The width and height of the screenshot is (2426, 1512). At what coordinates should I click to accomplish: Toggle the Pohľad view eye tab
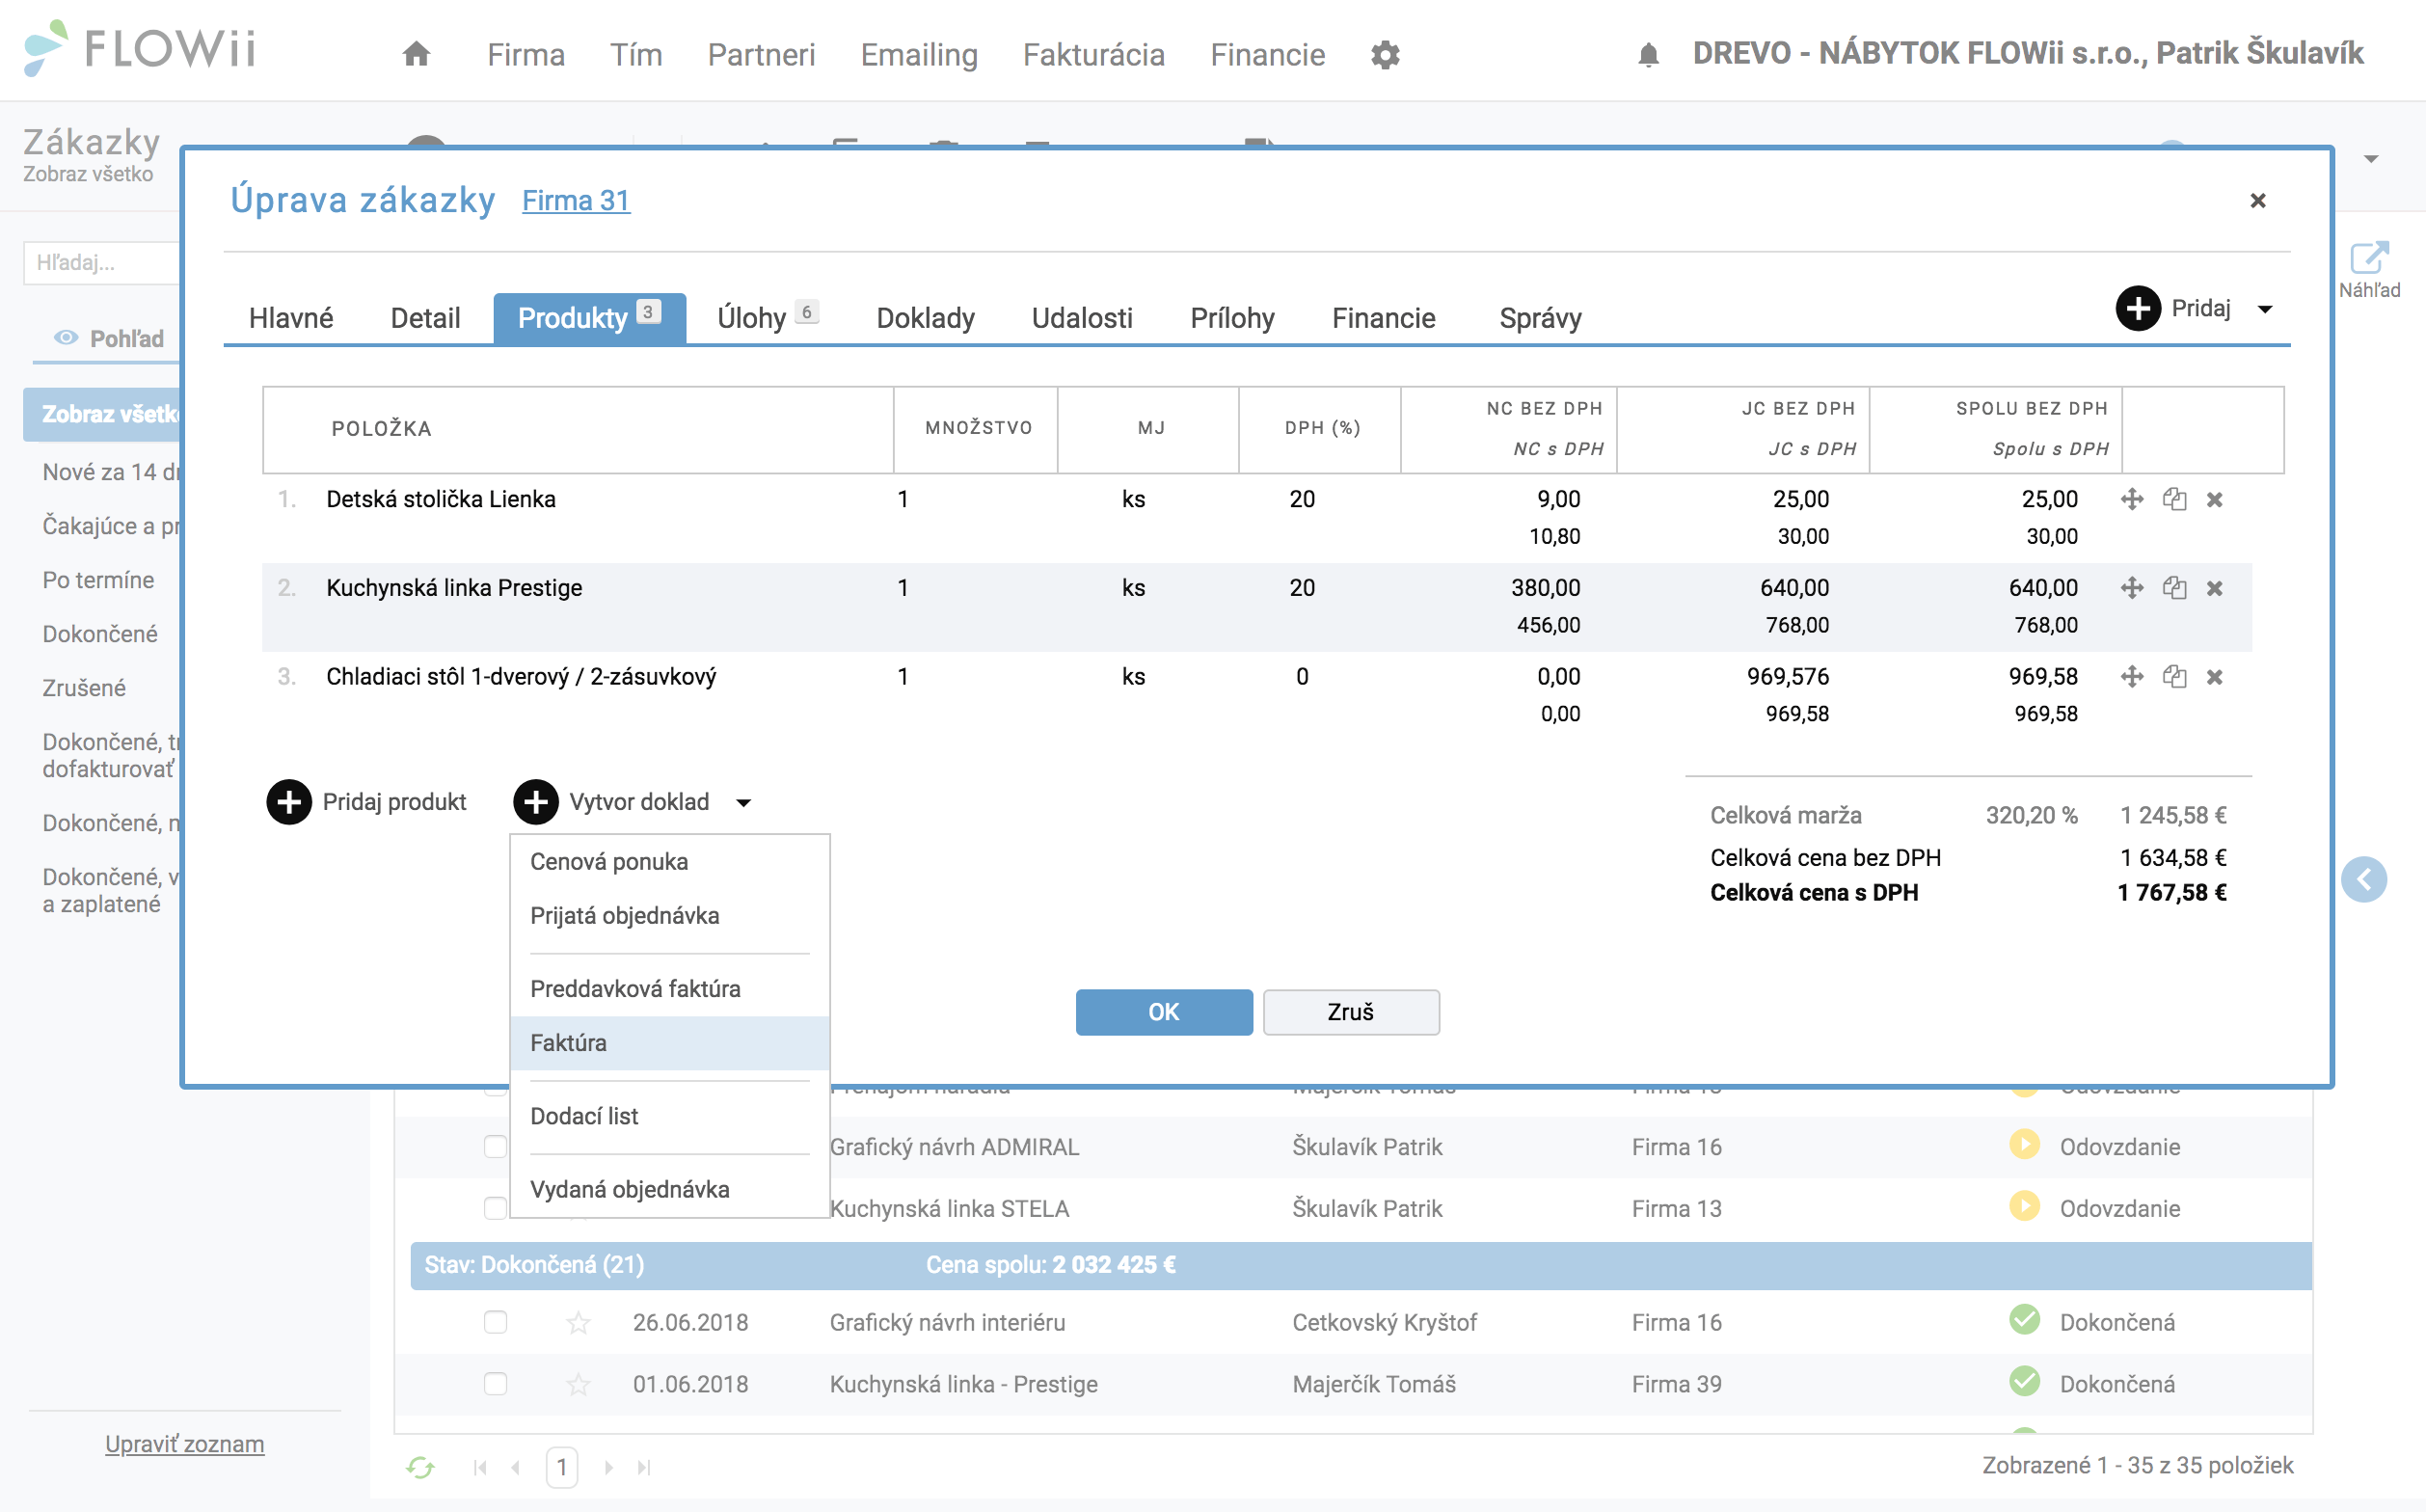click(108, 339)
